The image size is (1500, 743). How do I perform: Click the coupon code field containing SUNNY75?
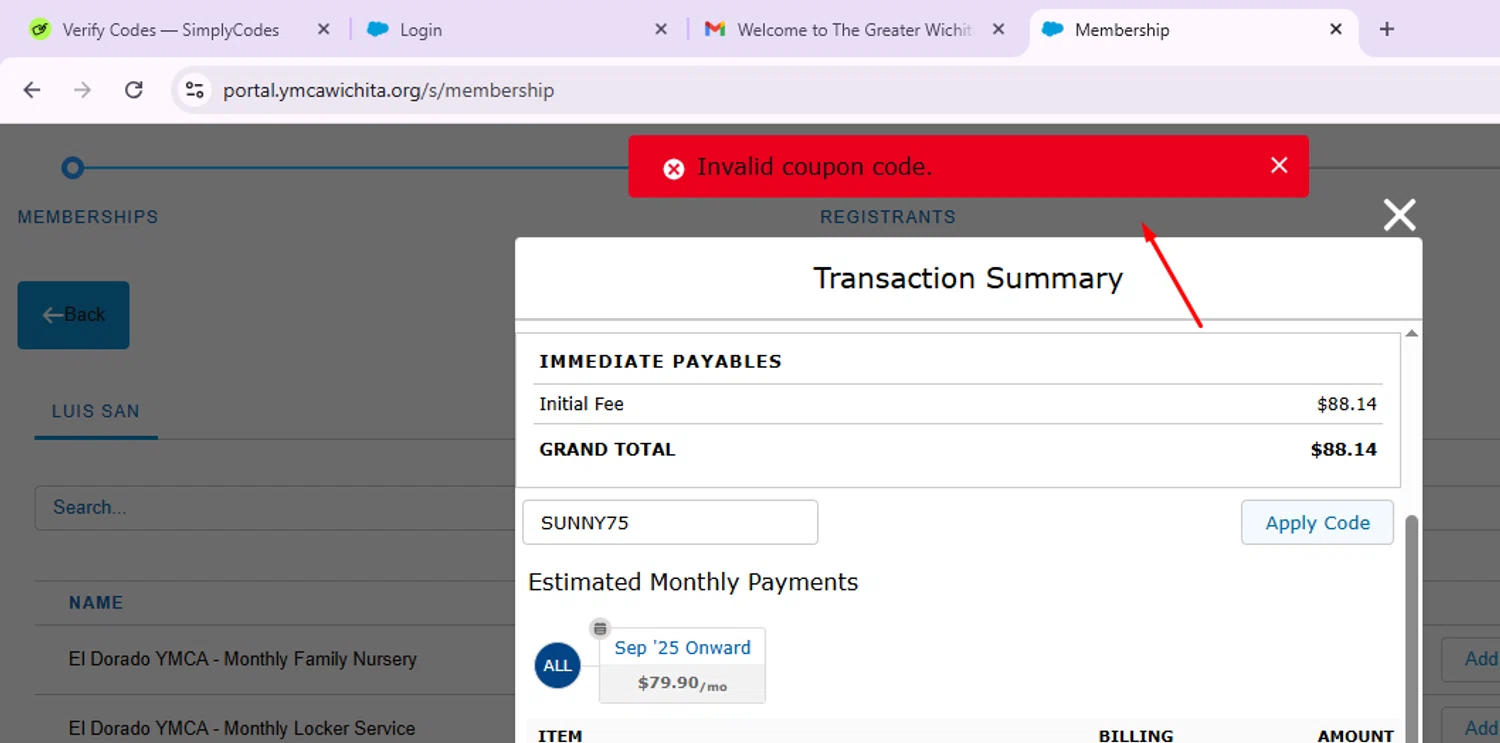coord(670,522)
